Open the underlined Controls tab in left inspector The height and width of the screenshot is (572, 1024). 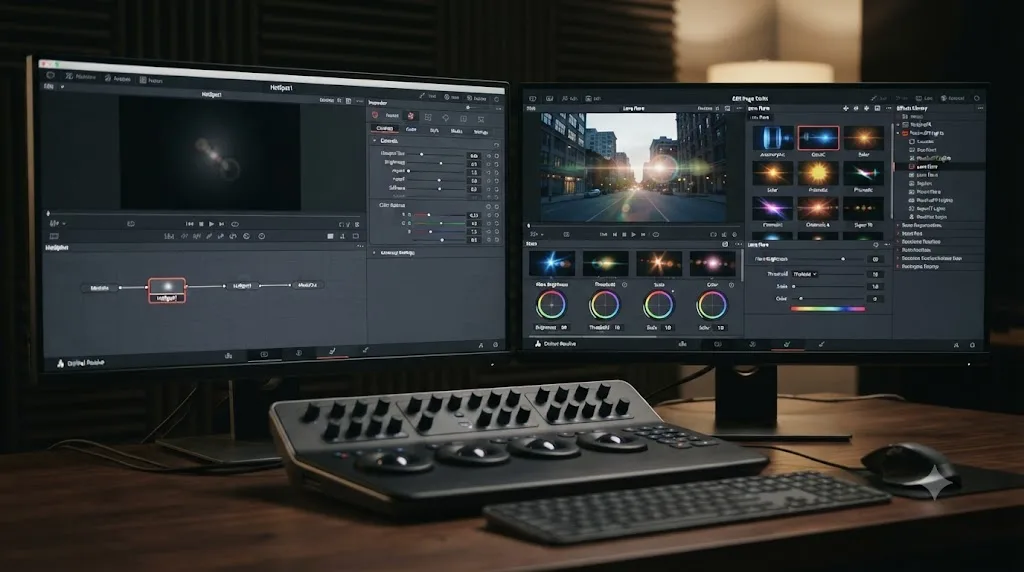click(x=385, y=129)
